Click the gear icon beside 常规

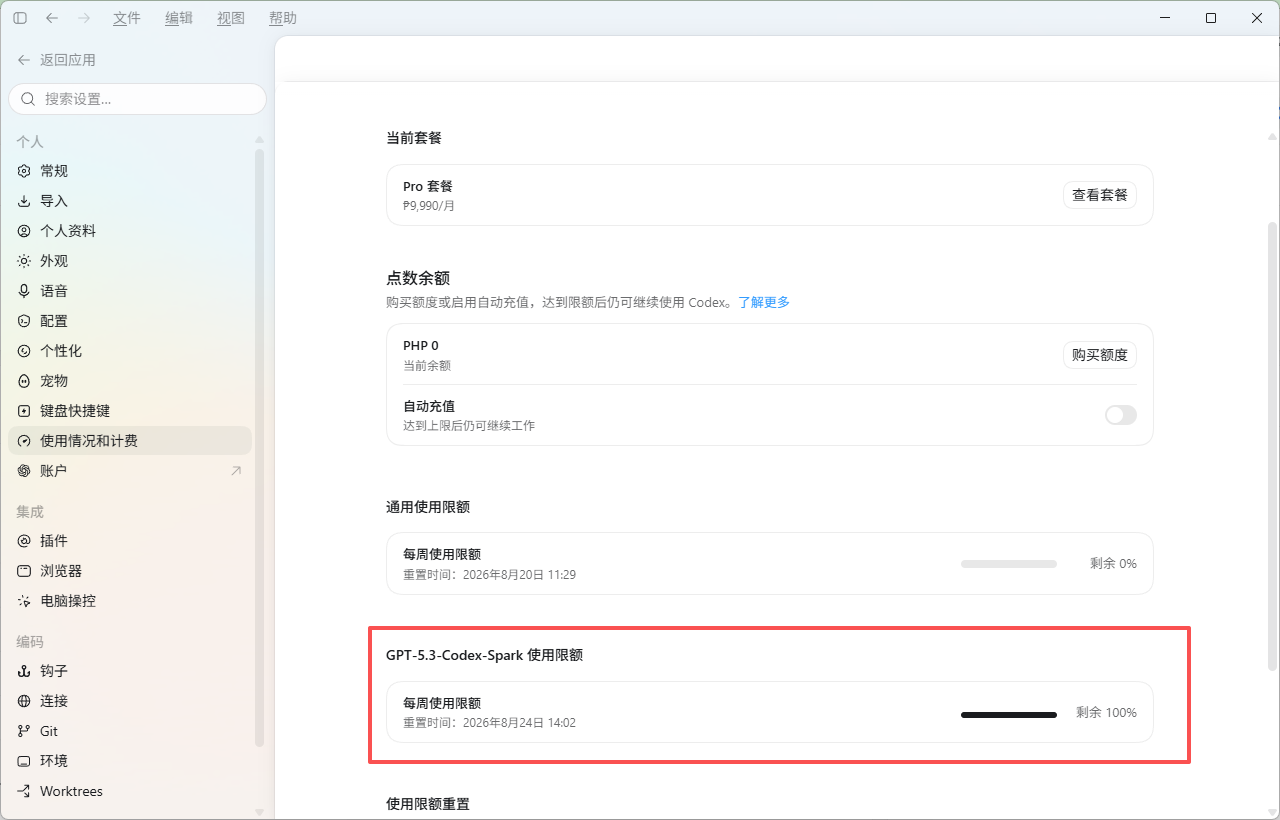[x=24, y=171]
